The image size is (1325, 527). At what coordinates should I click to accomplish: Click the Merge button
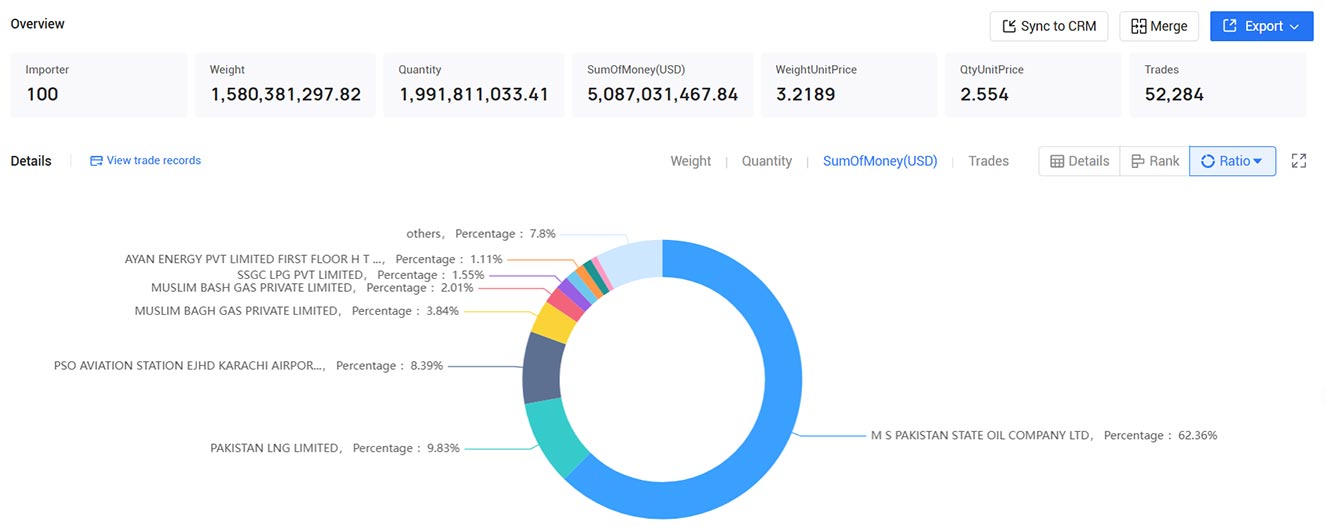1159,26
